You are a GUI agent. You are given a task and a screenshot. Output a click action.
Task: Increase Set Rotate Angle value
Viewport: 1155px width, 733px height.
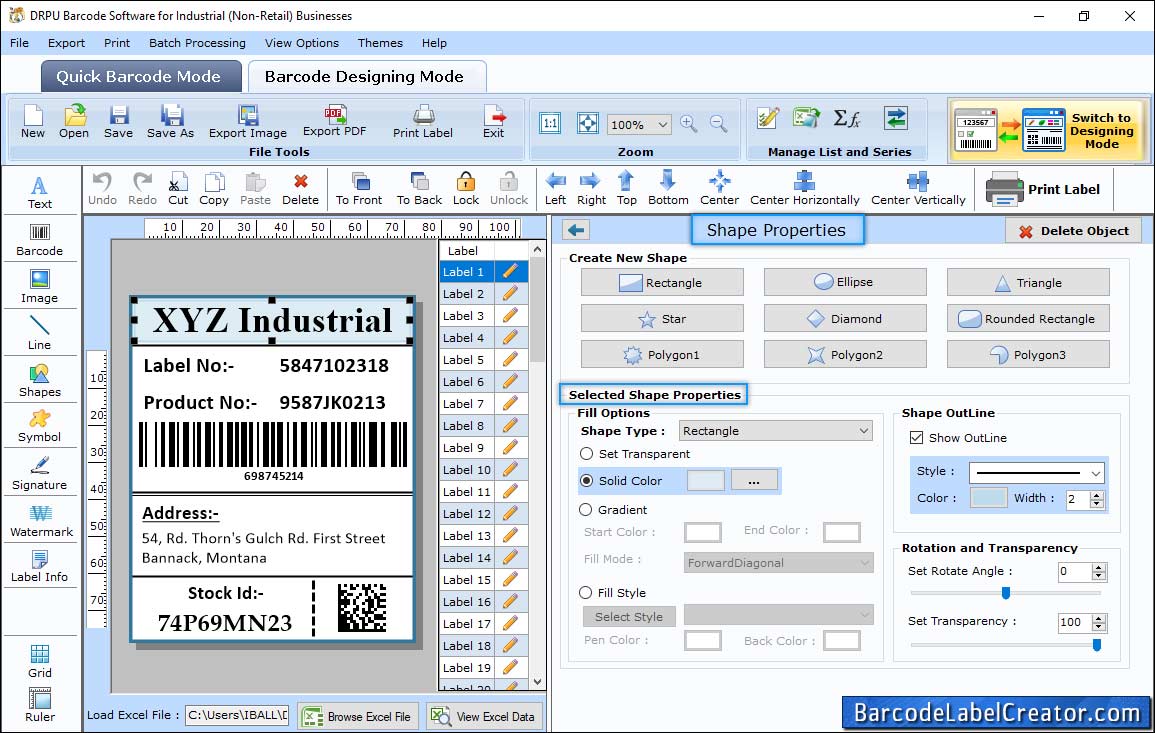pos(1098,567)
